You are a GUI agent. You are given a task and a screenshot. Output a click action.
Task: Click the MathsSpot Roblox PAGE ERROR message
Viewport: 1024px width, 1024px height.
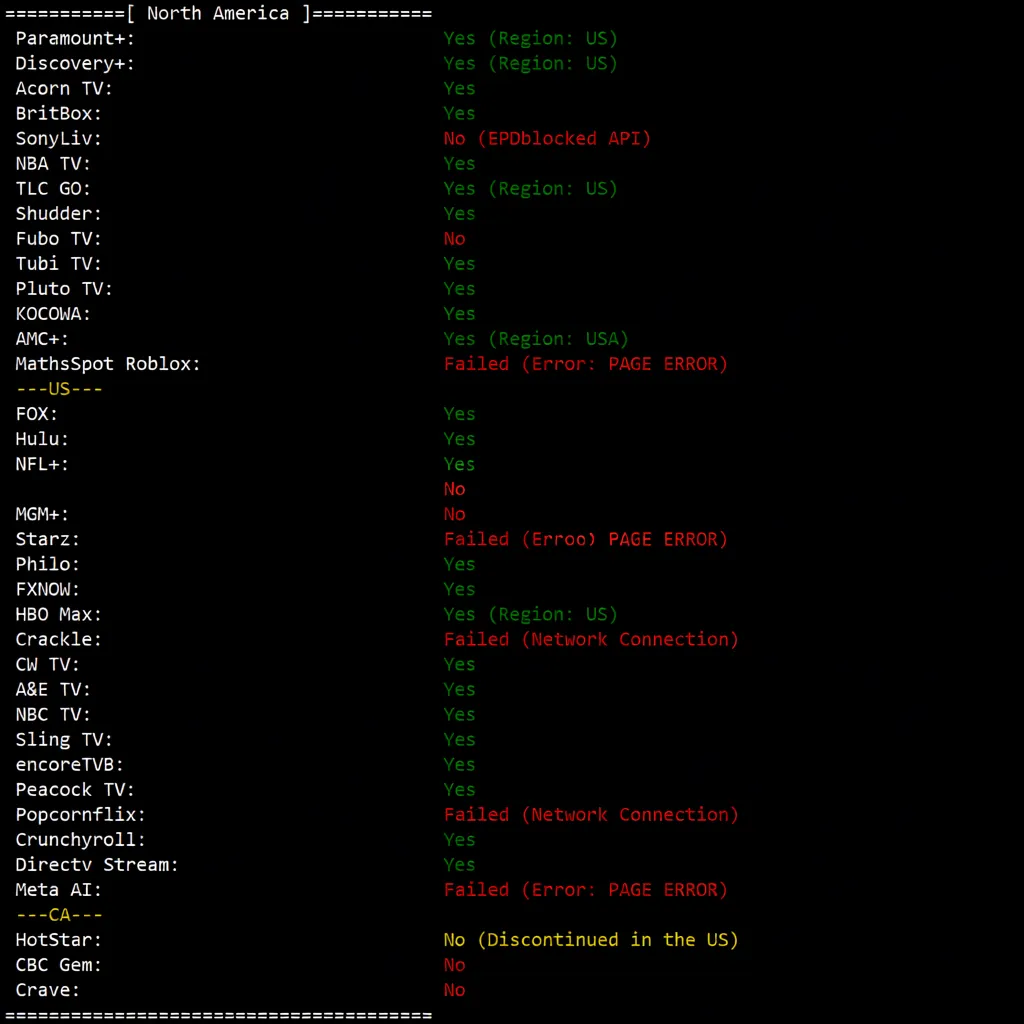pos(585,363)
